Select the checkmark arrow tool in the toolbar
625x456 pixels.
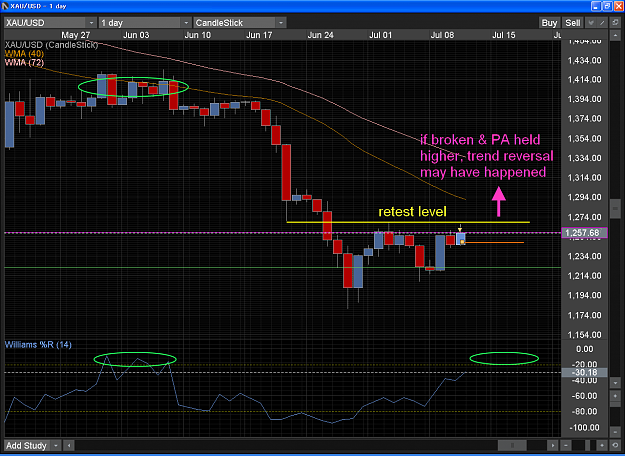click(x=591, y=23)
